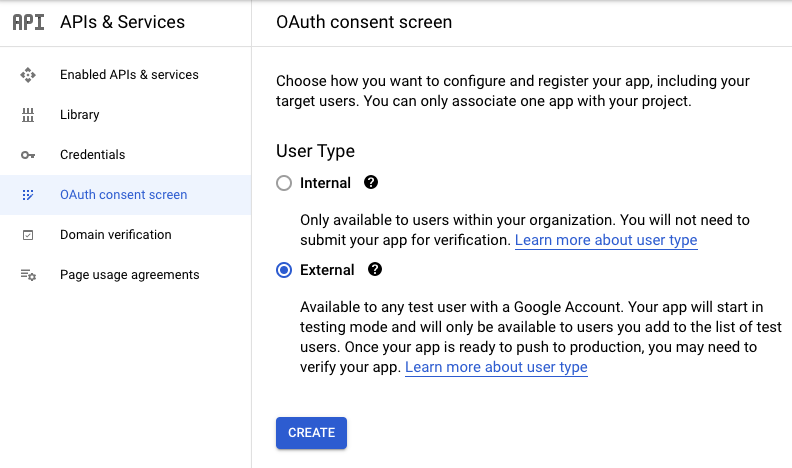
Task: Click the External label text
Action: point(327,270)
